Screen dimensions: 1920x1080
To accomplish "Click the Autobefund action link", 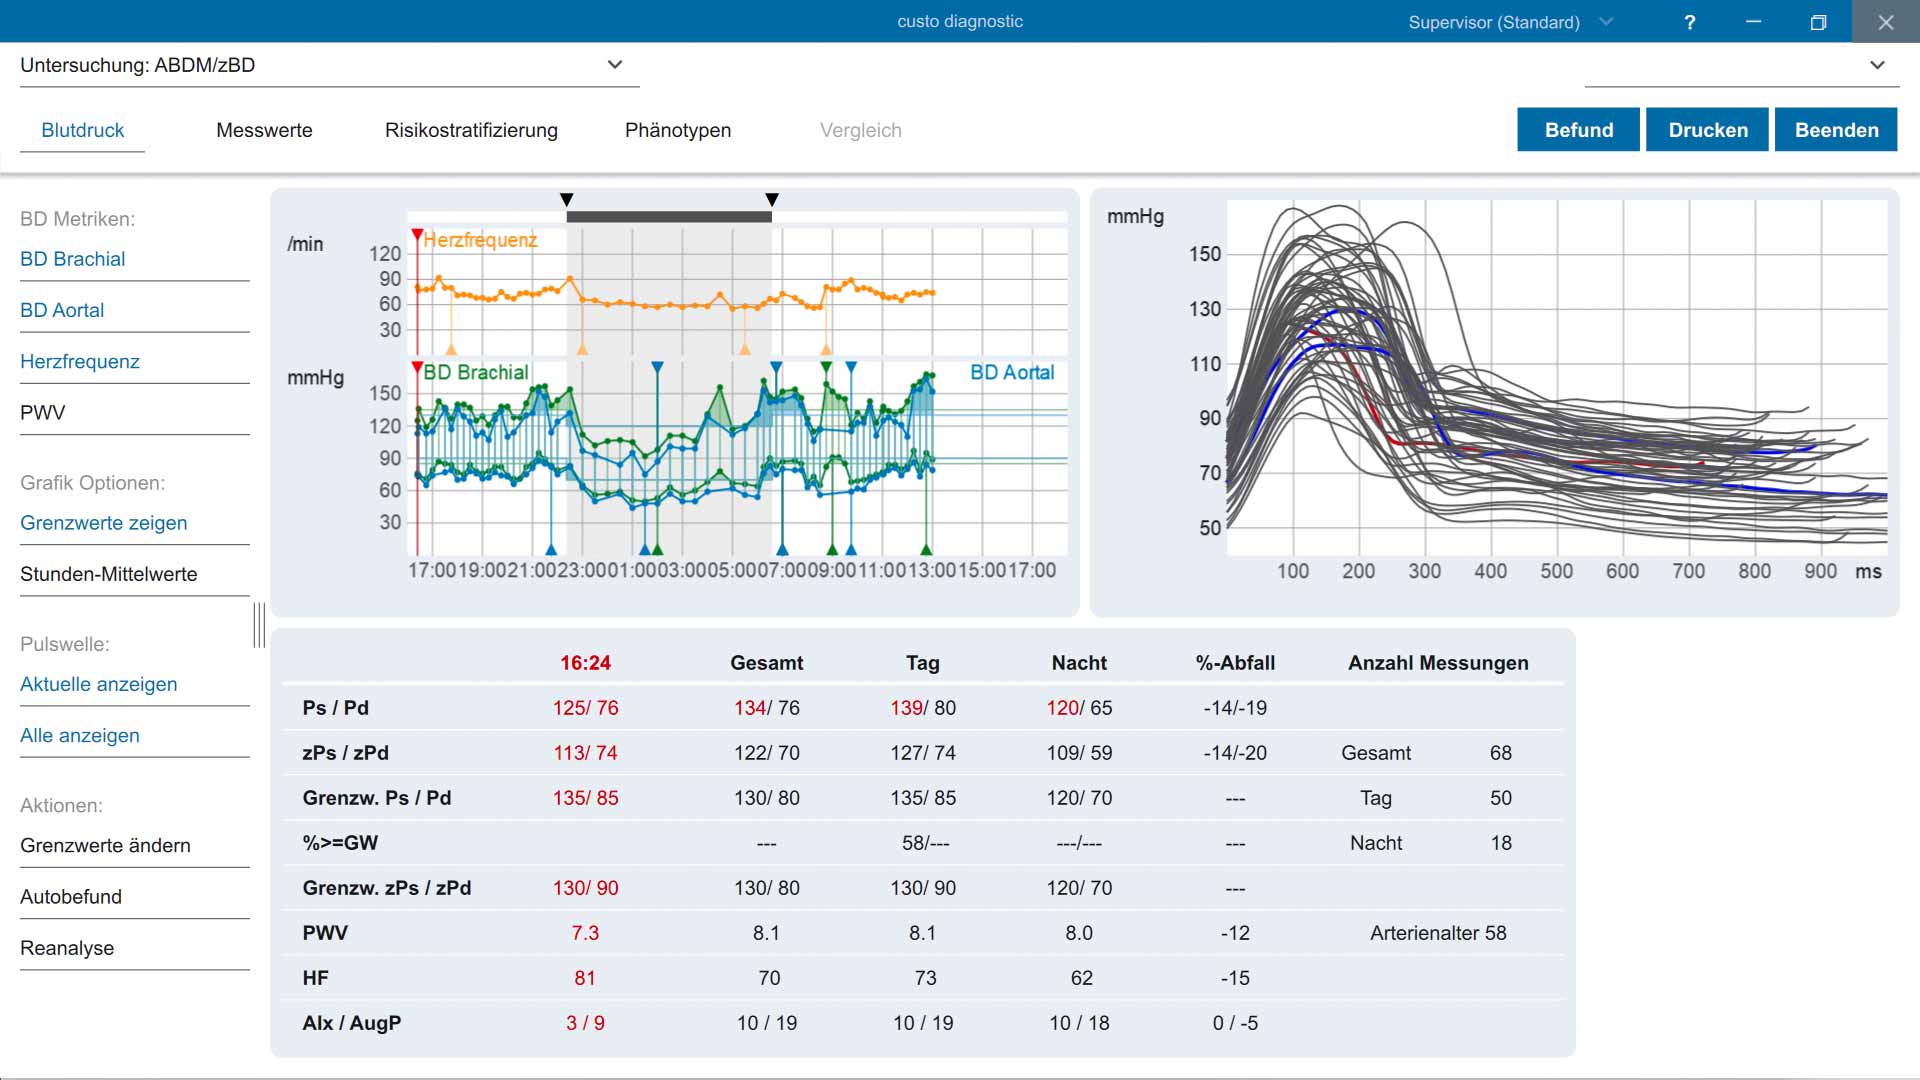I will (x=71, y=897).
